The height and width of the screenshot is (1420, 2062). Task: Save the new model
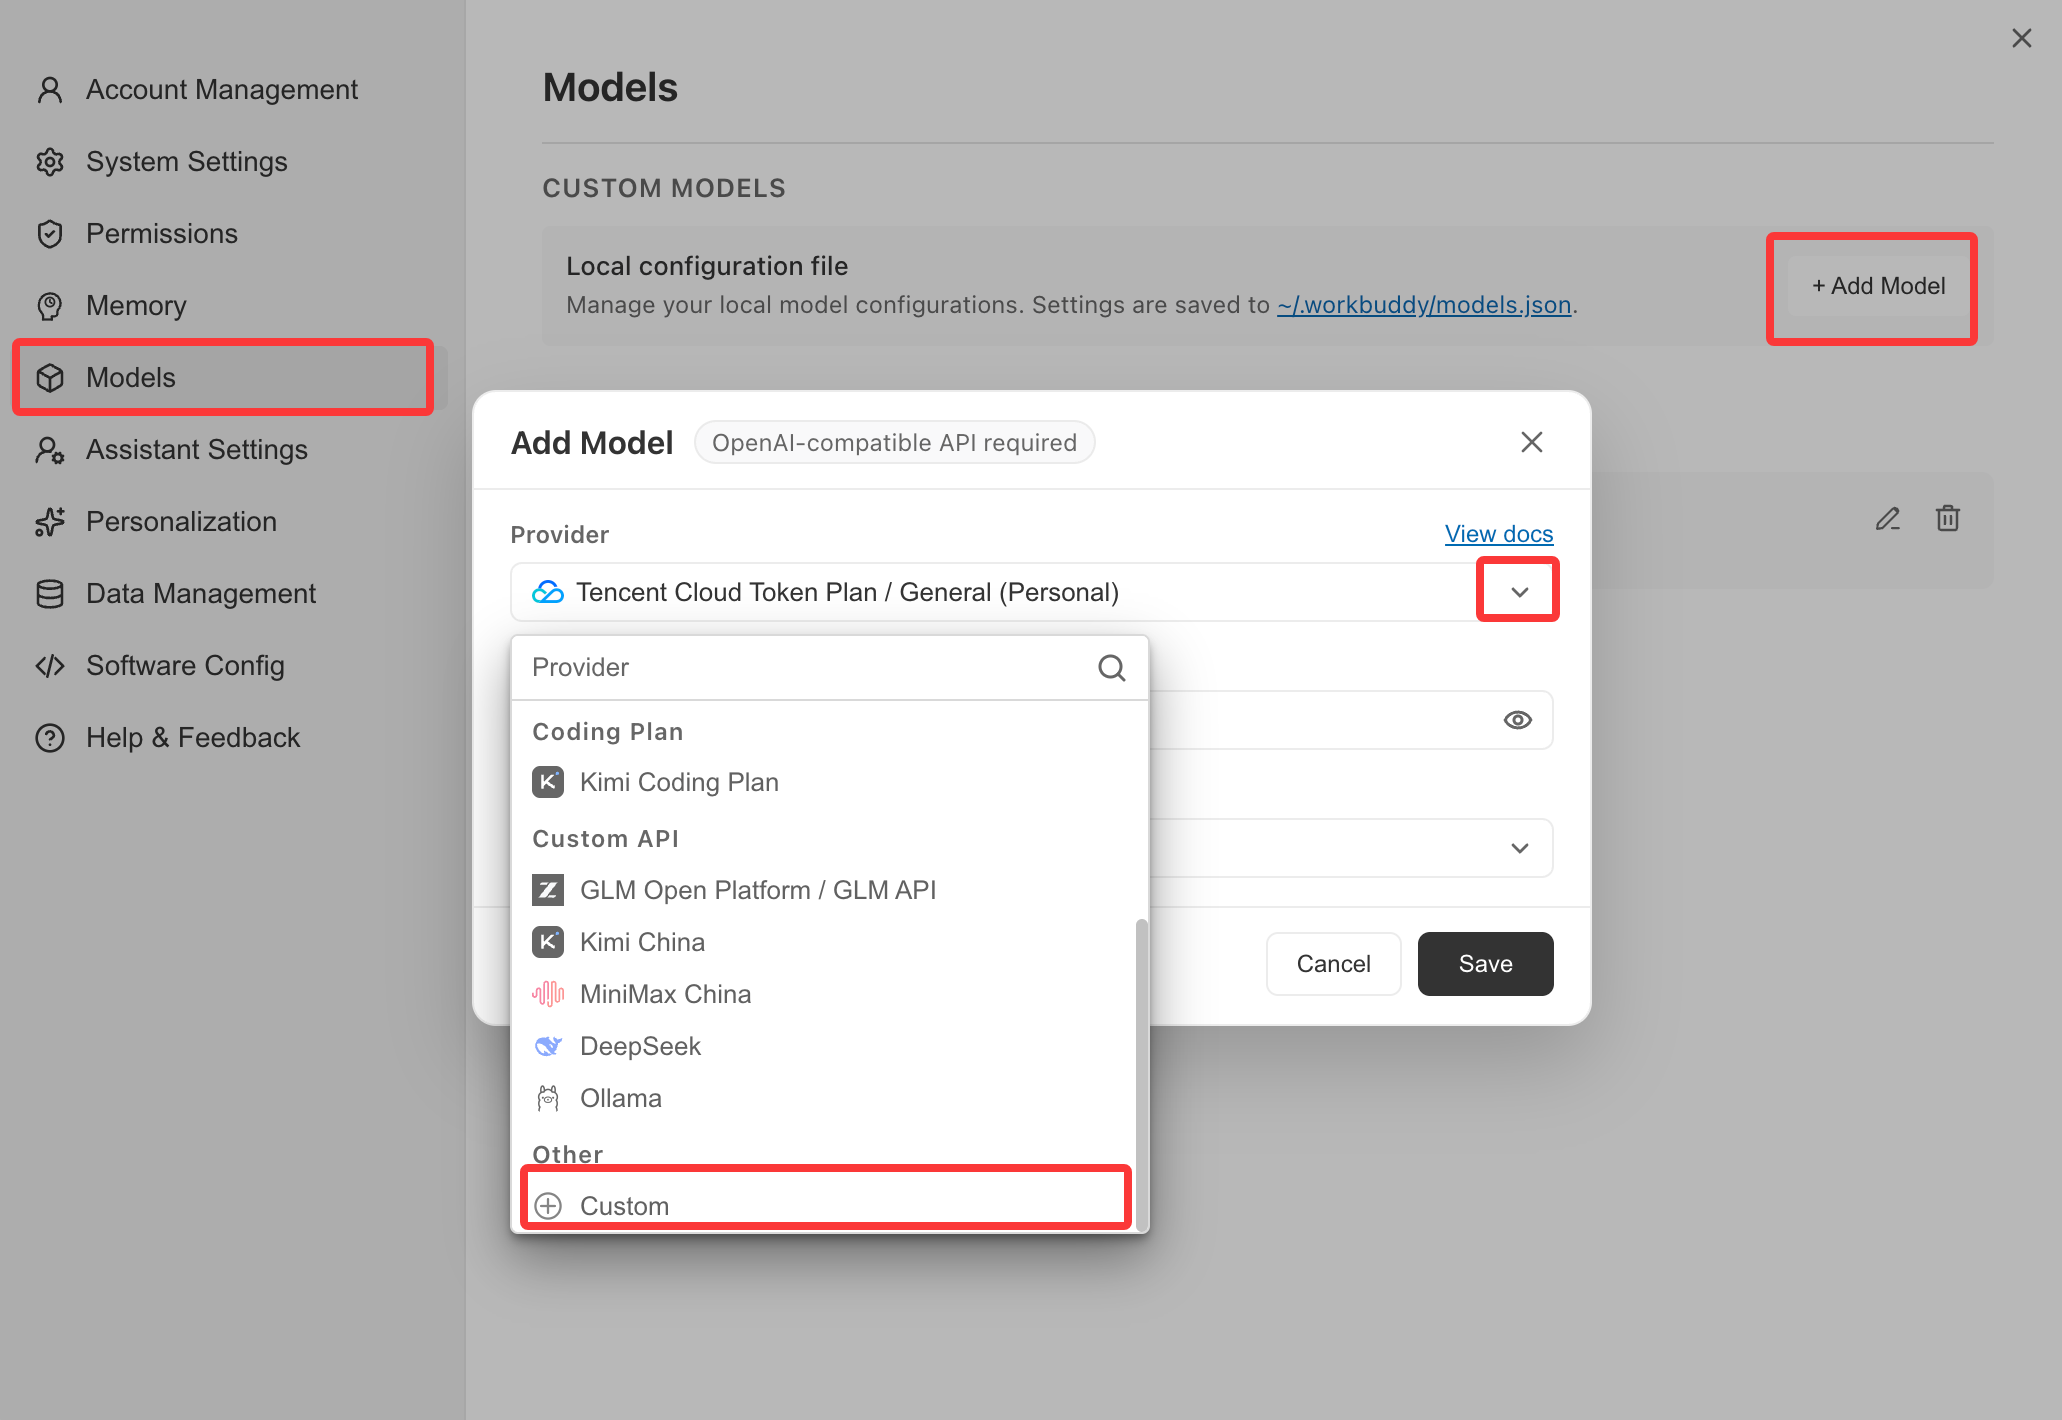click(x=1486, y=964)
